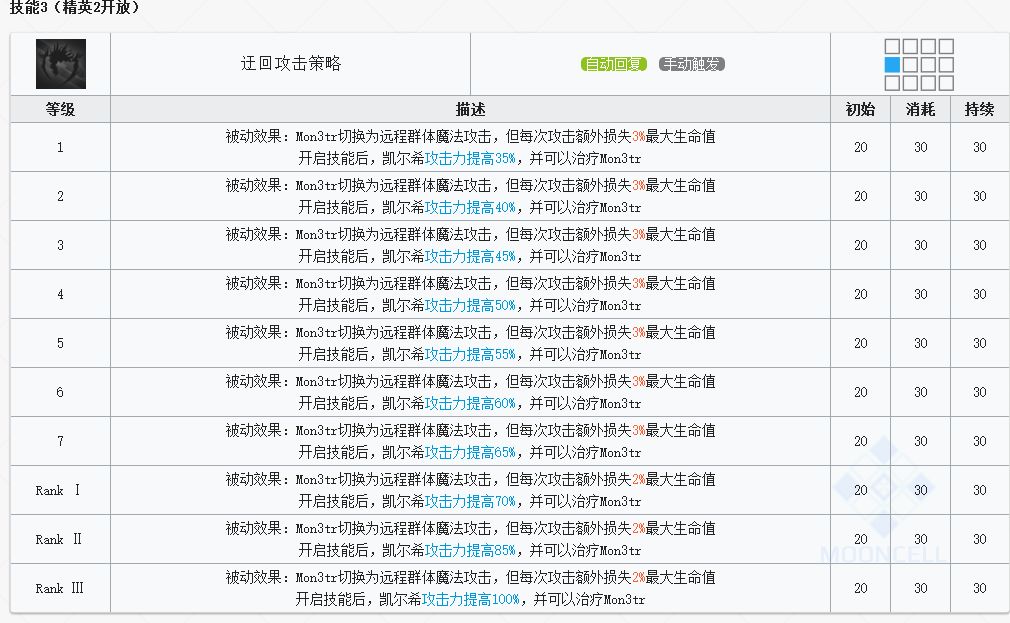
Task: Click the blue cell in the range grid
Action: click(x=892, y=64)
